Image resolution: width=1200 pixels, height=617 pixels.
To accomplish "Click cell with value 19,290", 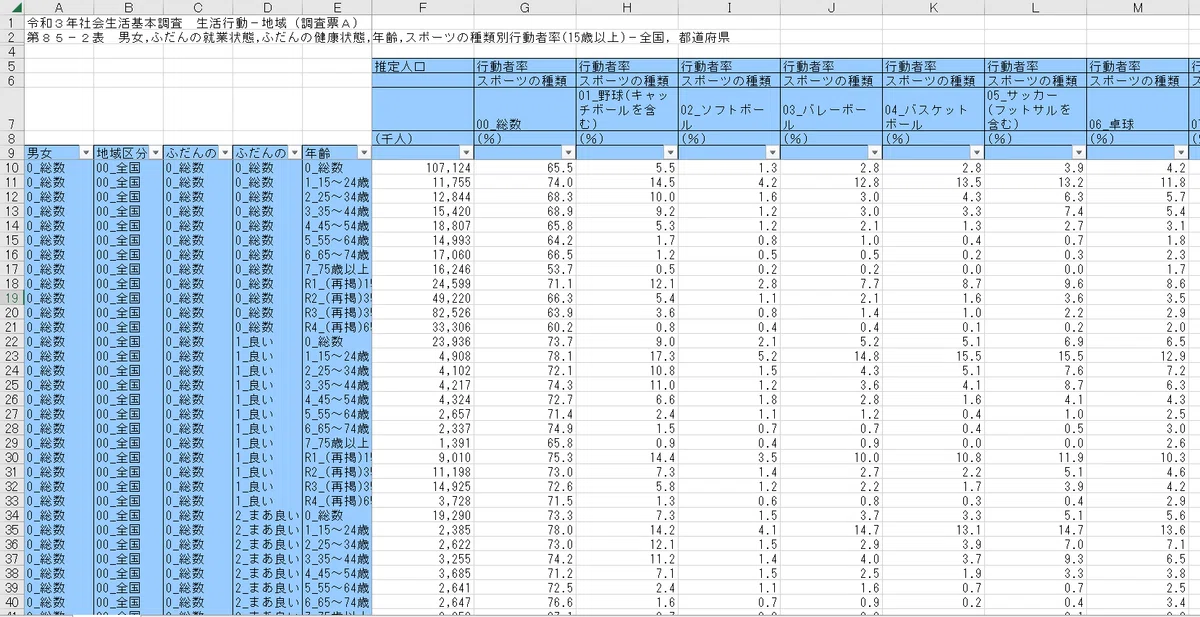I will (x=423, y=516).
